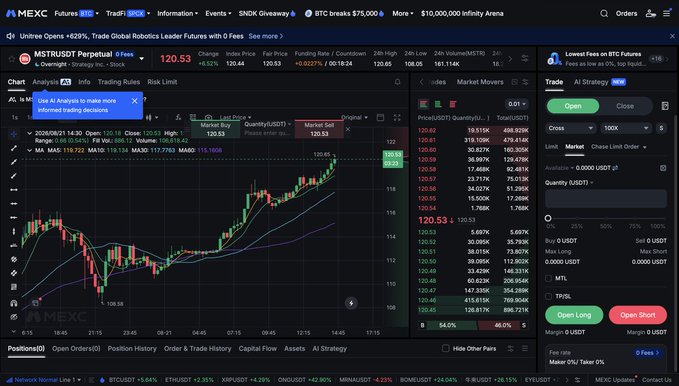The image size is (679, 386).
Task: Open the 100X leverage dropdown
Action: tap(626, 128)
